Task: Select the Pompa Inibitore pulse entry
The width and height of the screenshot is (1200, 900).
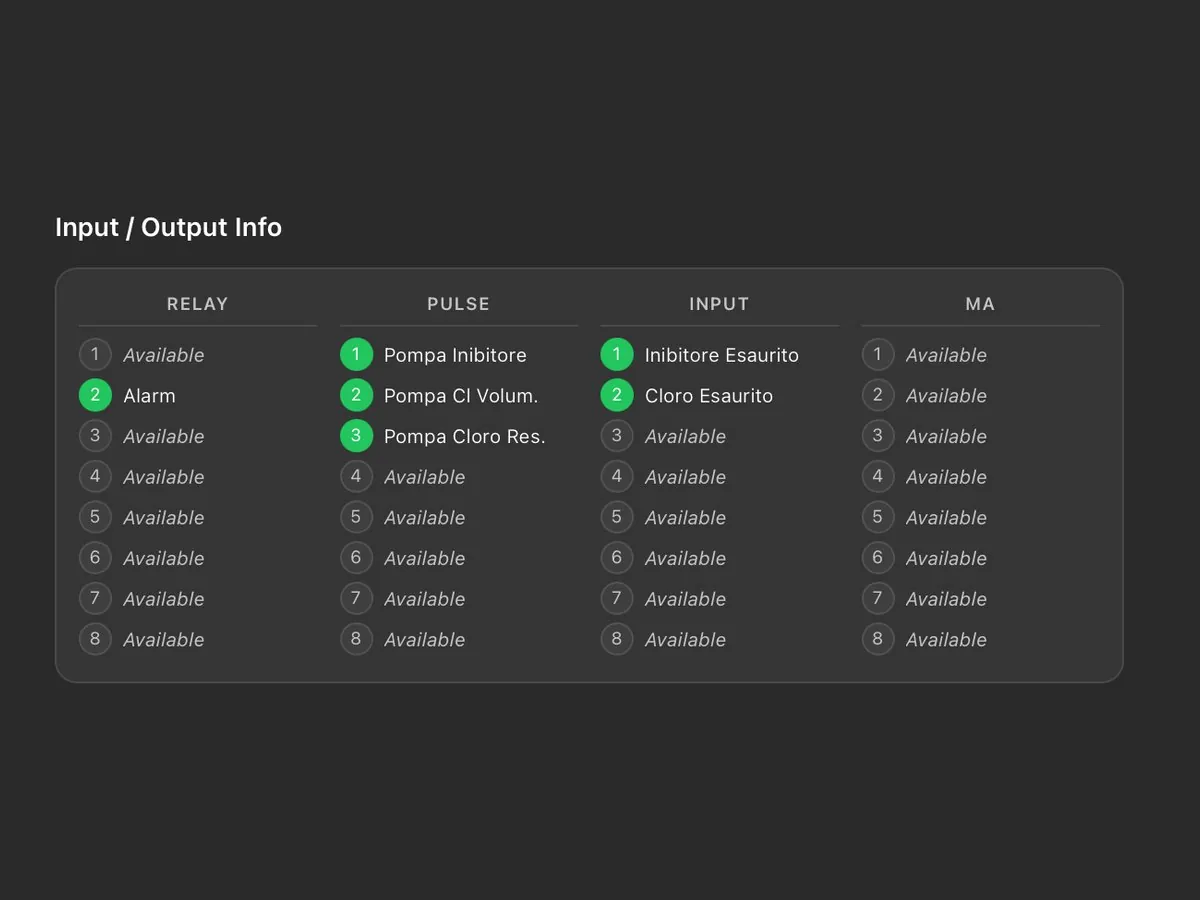Action: [455, 355]
